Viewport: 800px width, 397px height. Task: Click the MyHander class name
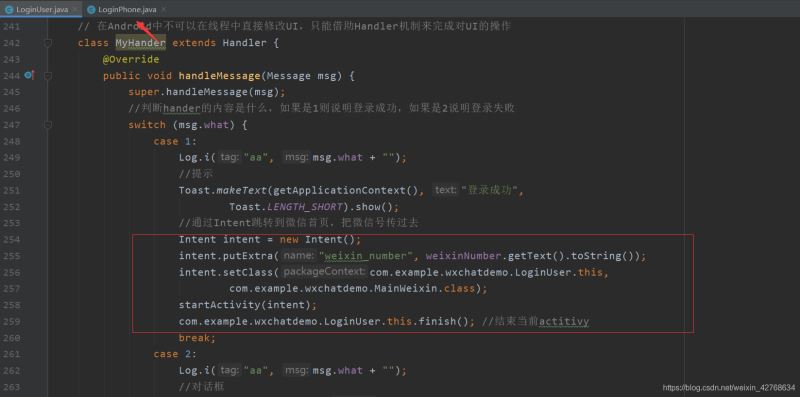pos(140,43)
